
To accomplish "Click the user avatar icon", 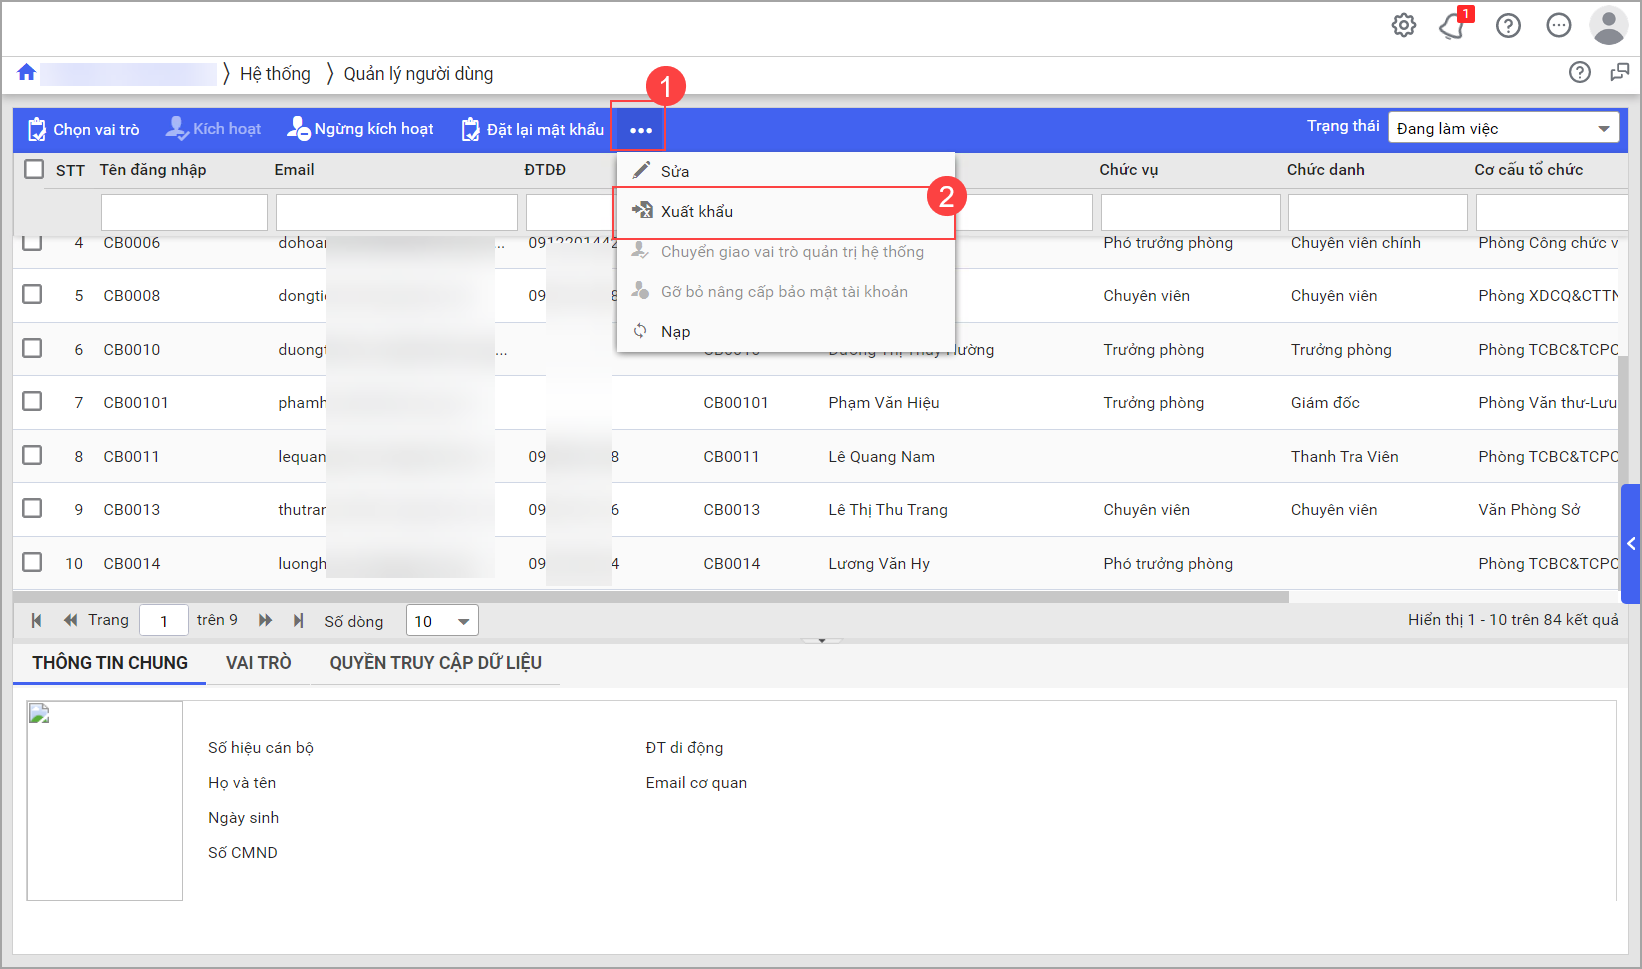I will [x=1608, y=26].
